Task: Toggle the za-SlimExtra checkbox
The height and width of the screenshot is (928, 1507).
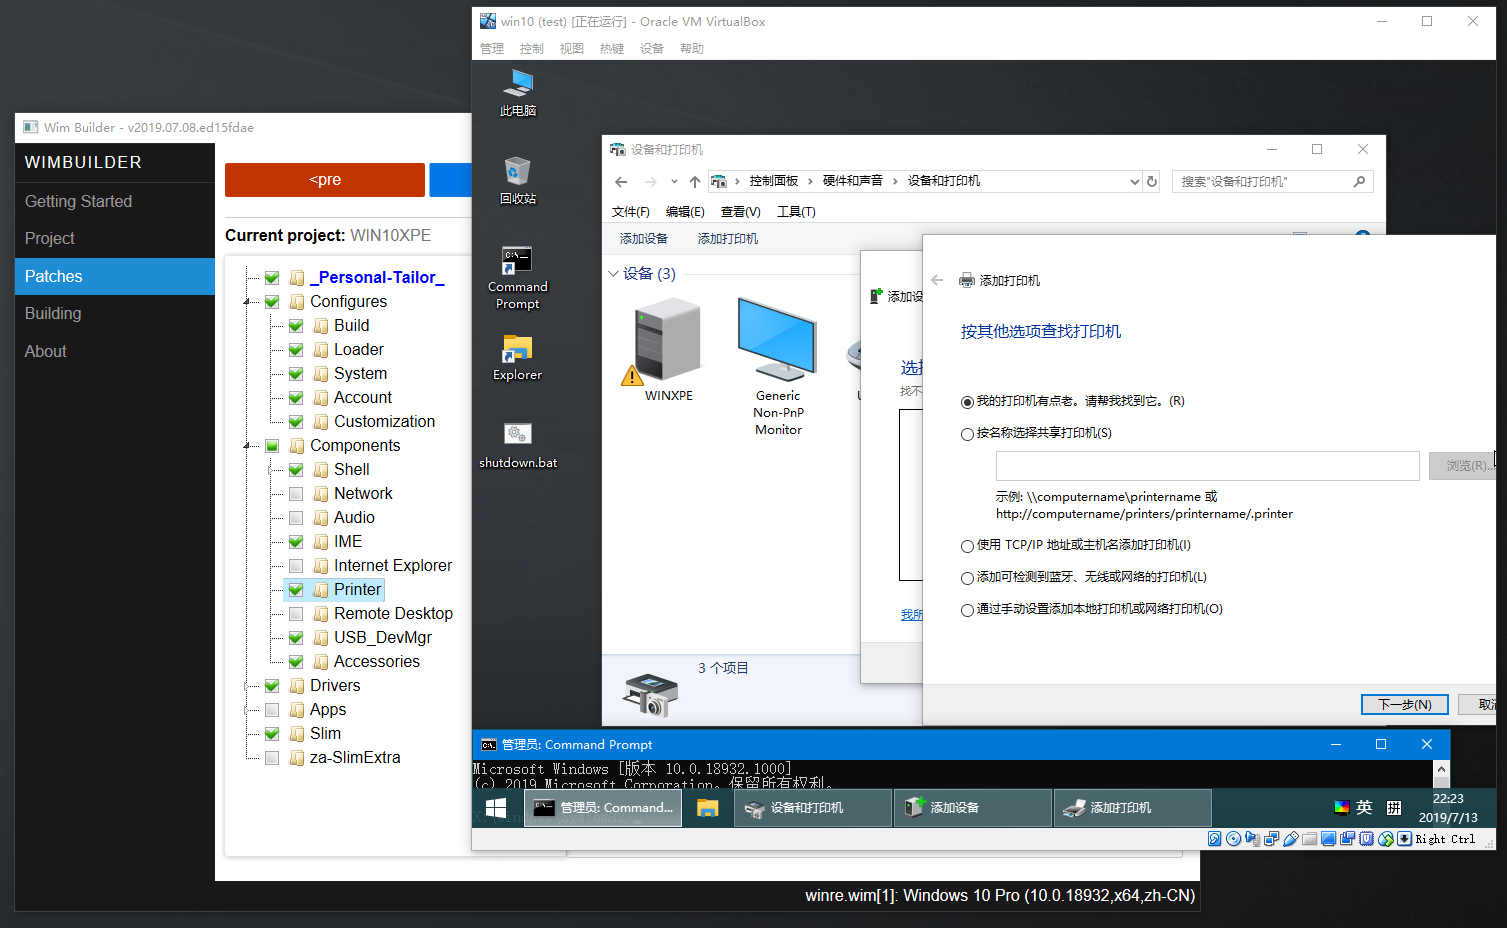Action: pos(272,758)
